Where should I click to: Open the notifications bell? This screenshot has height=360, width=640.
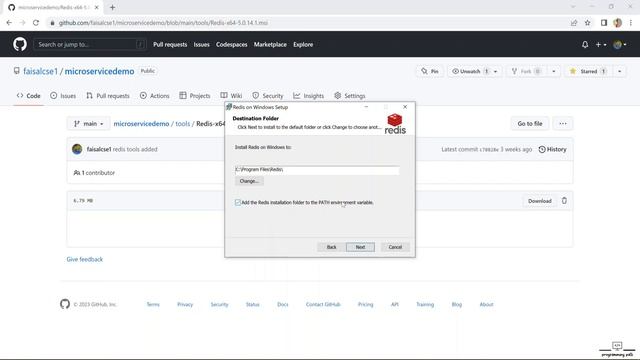[x=585, y=44]
